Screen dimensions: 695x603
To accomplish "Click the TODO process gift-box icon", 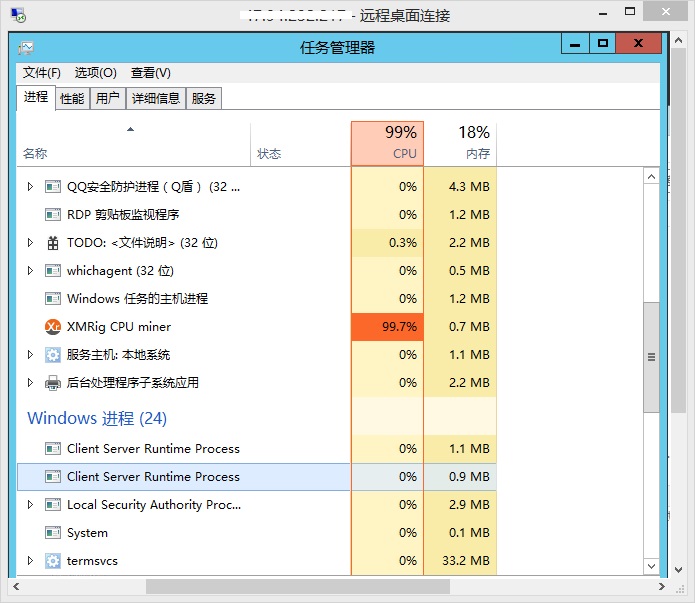I will click(53, 243).
